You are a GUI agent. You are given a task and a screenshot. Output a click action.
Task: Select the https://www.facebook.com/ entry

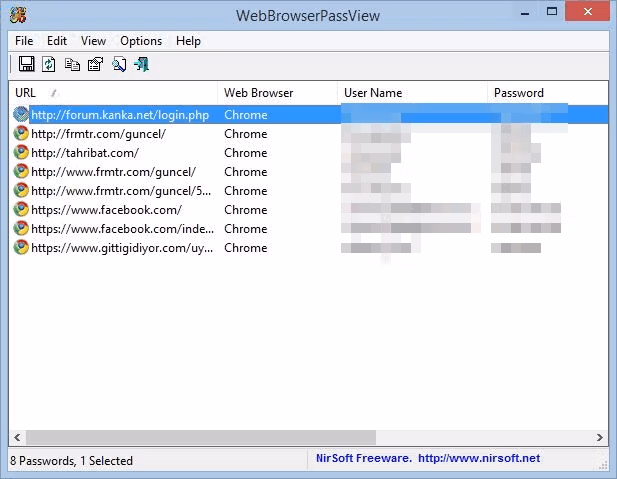pos(106,210)
